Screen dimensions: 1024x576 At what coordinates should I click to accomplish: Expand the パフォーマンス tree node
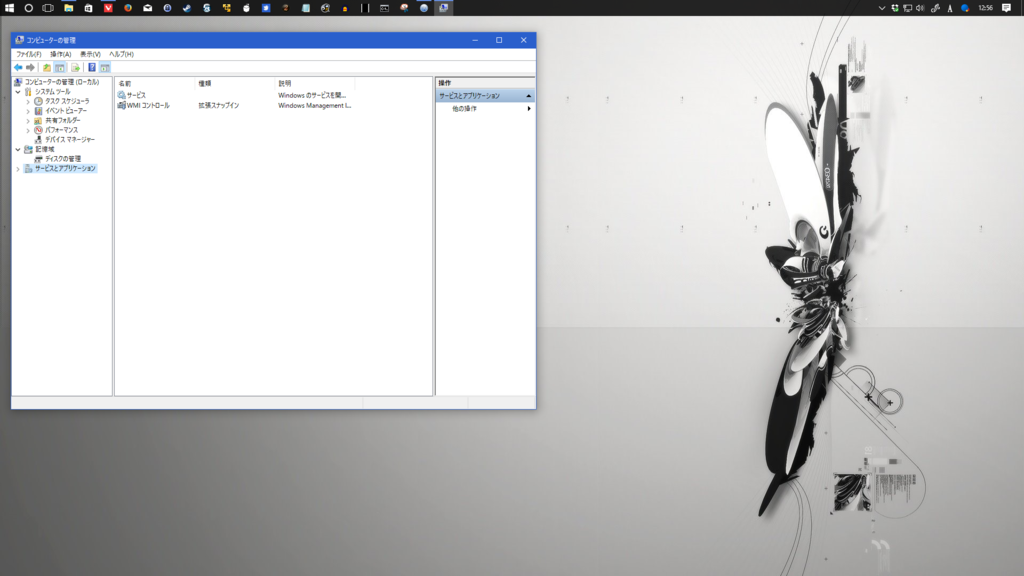coord(28,131)
